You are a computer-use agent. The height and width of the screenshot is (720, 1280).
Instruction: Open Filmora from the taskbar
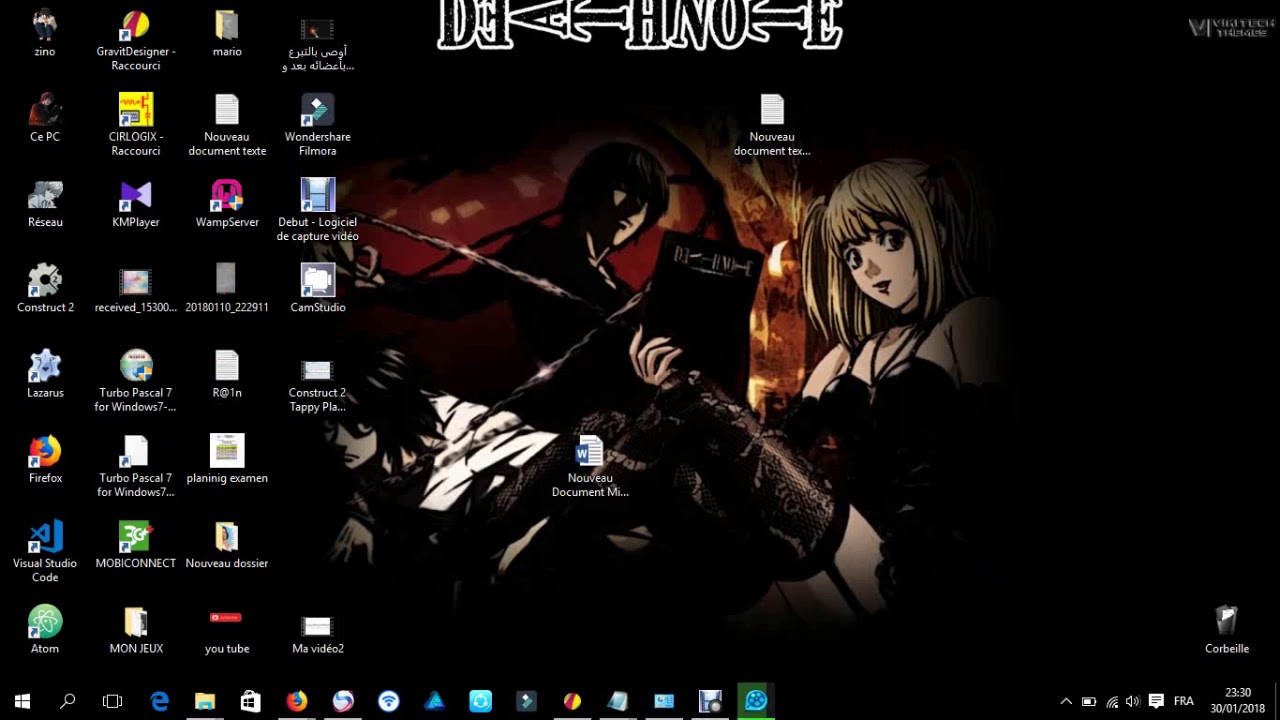coord(526,701)
